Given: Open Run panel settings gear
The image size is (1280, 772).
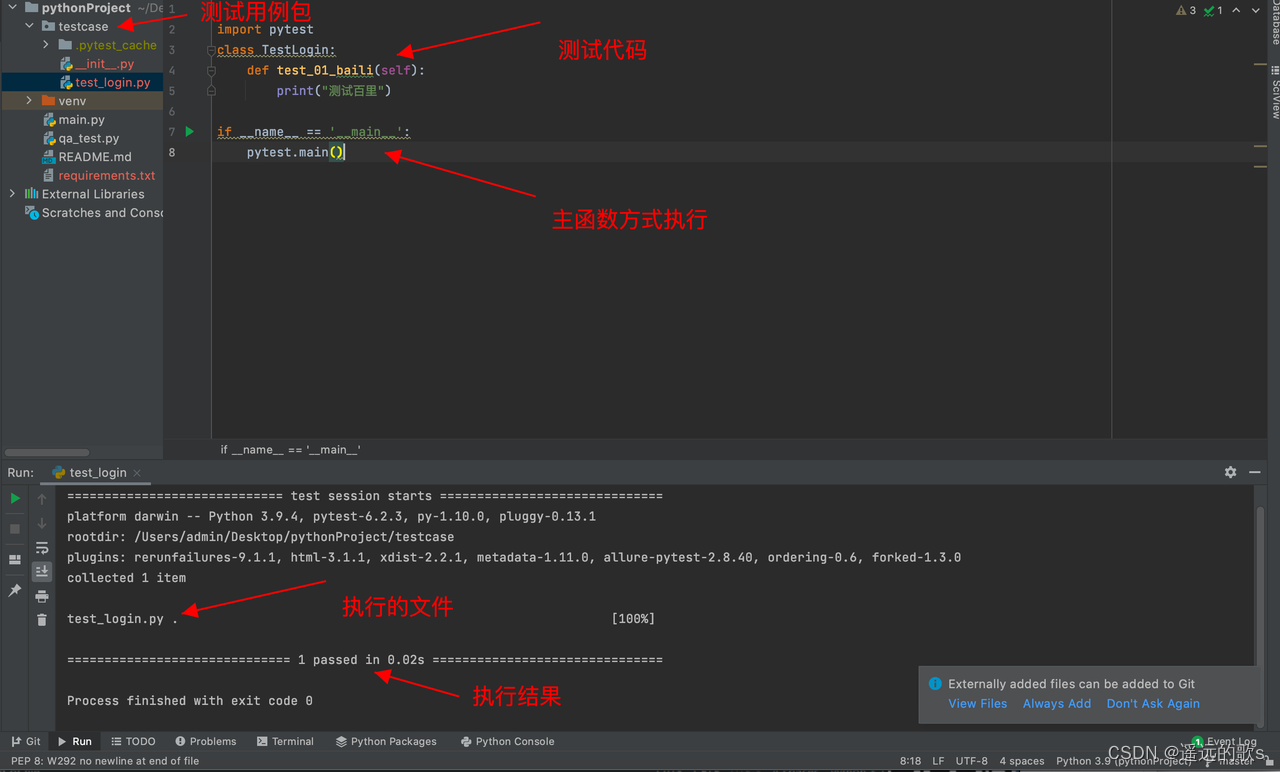Looking at the screenshot, I should point(1230,472).
